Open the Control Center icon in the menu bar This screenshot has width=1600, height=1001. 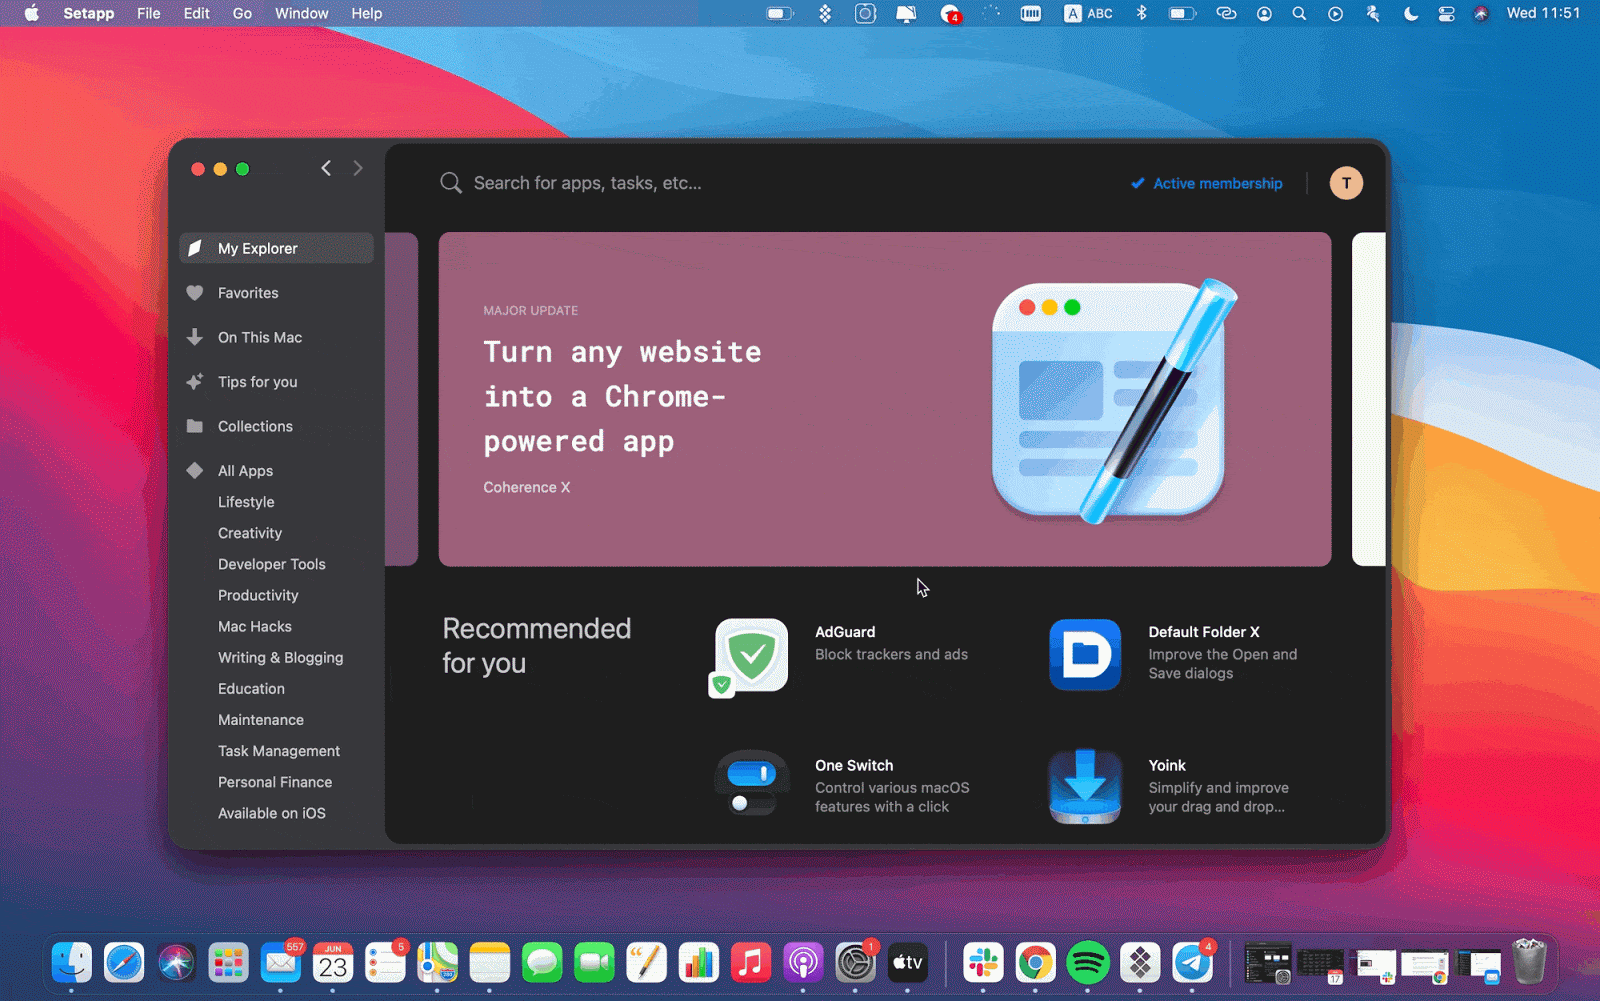(x=1446, y=13)
